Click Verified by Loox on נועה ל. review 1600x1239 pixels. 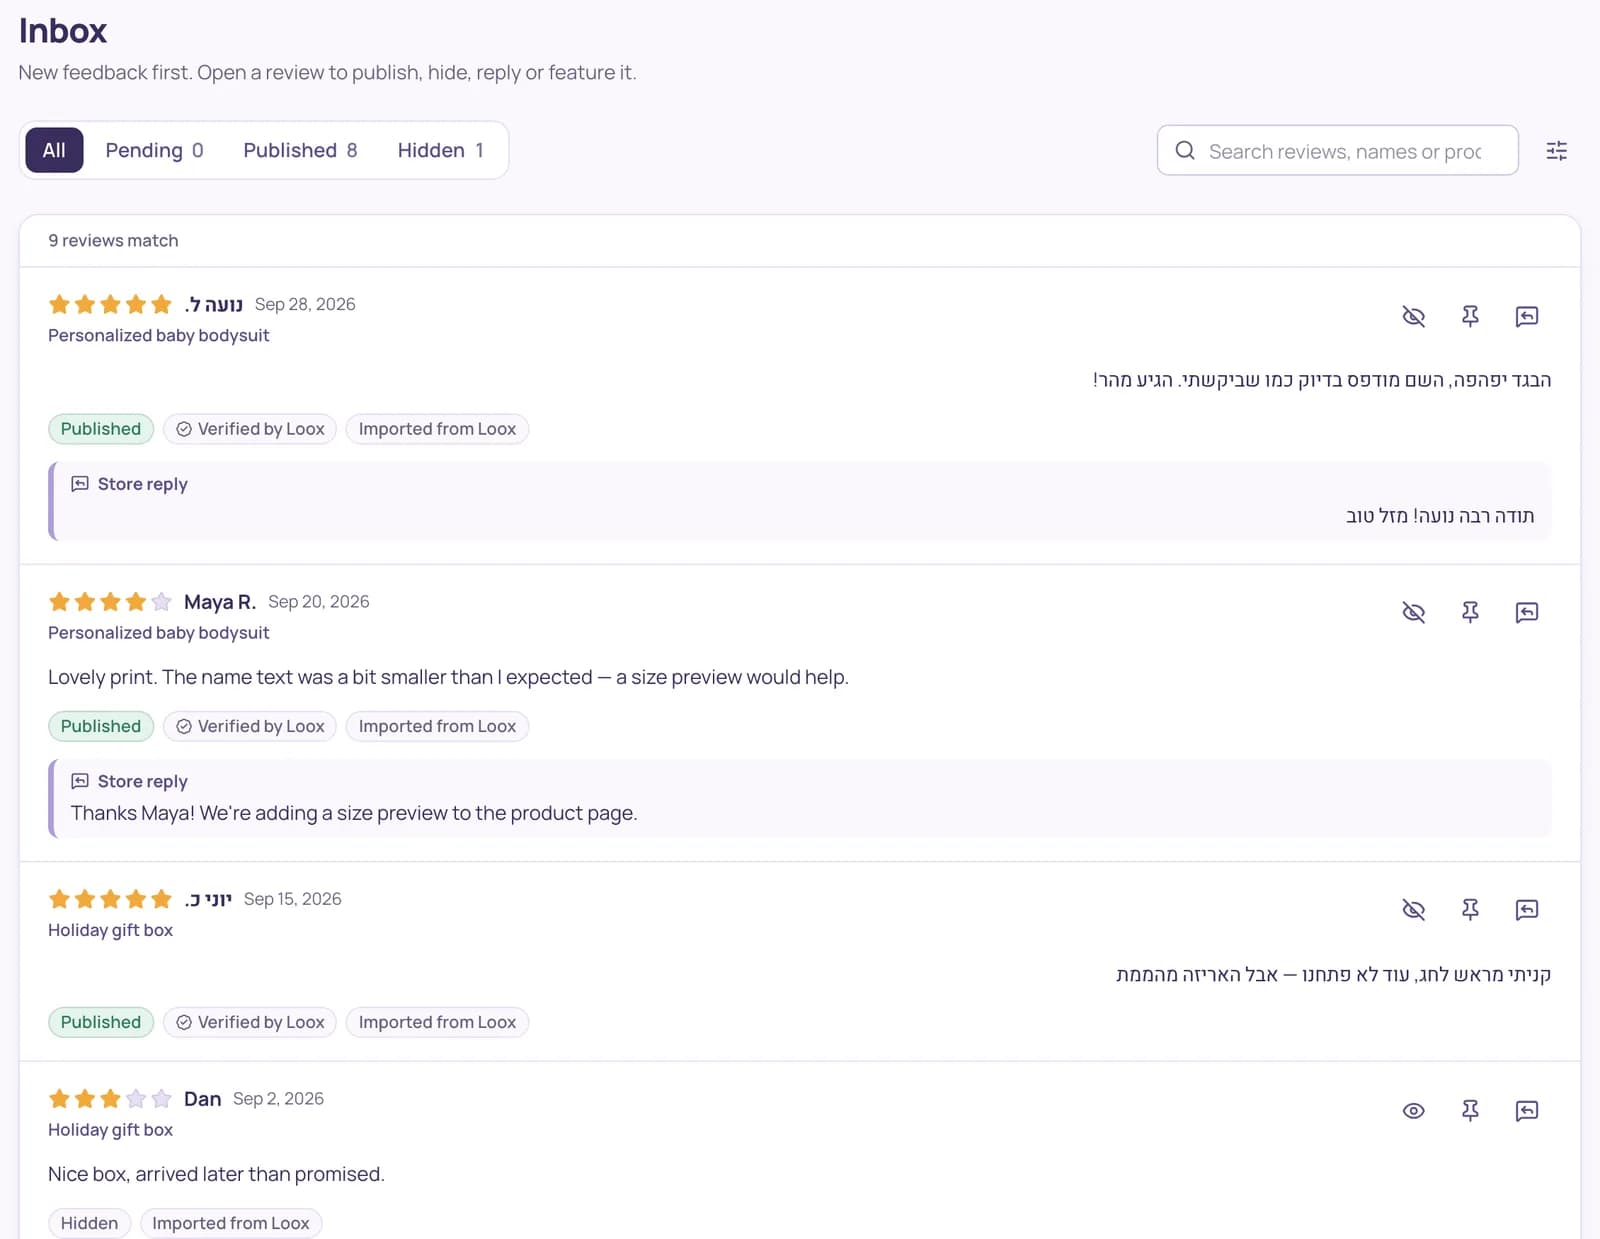pyautogui.click(x=250, y=429)
